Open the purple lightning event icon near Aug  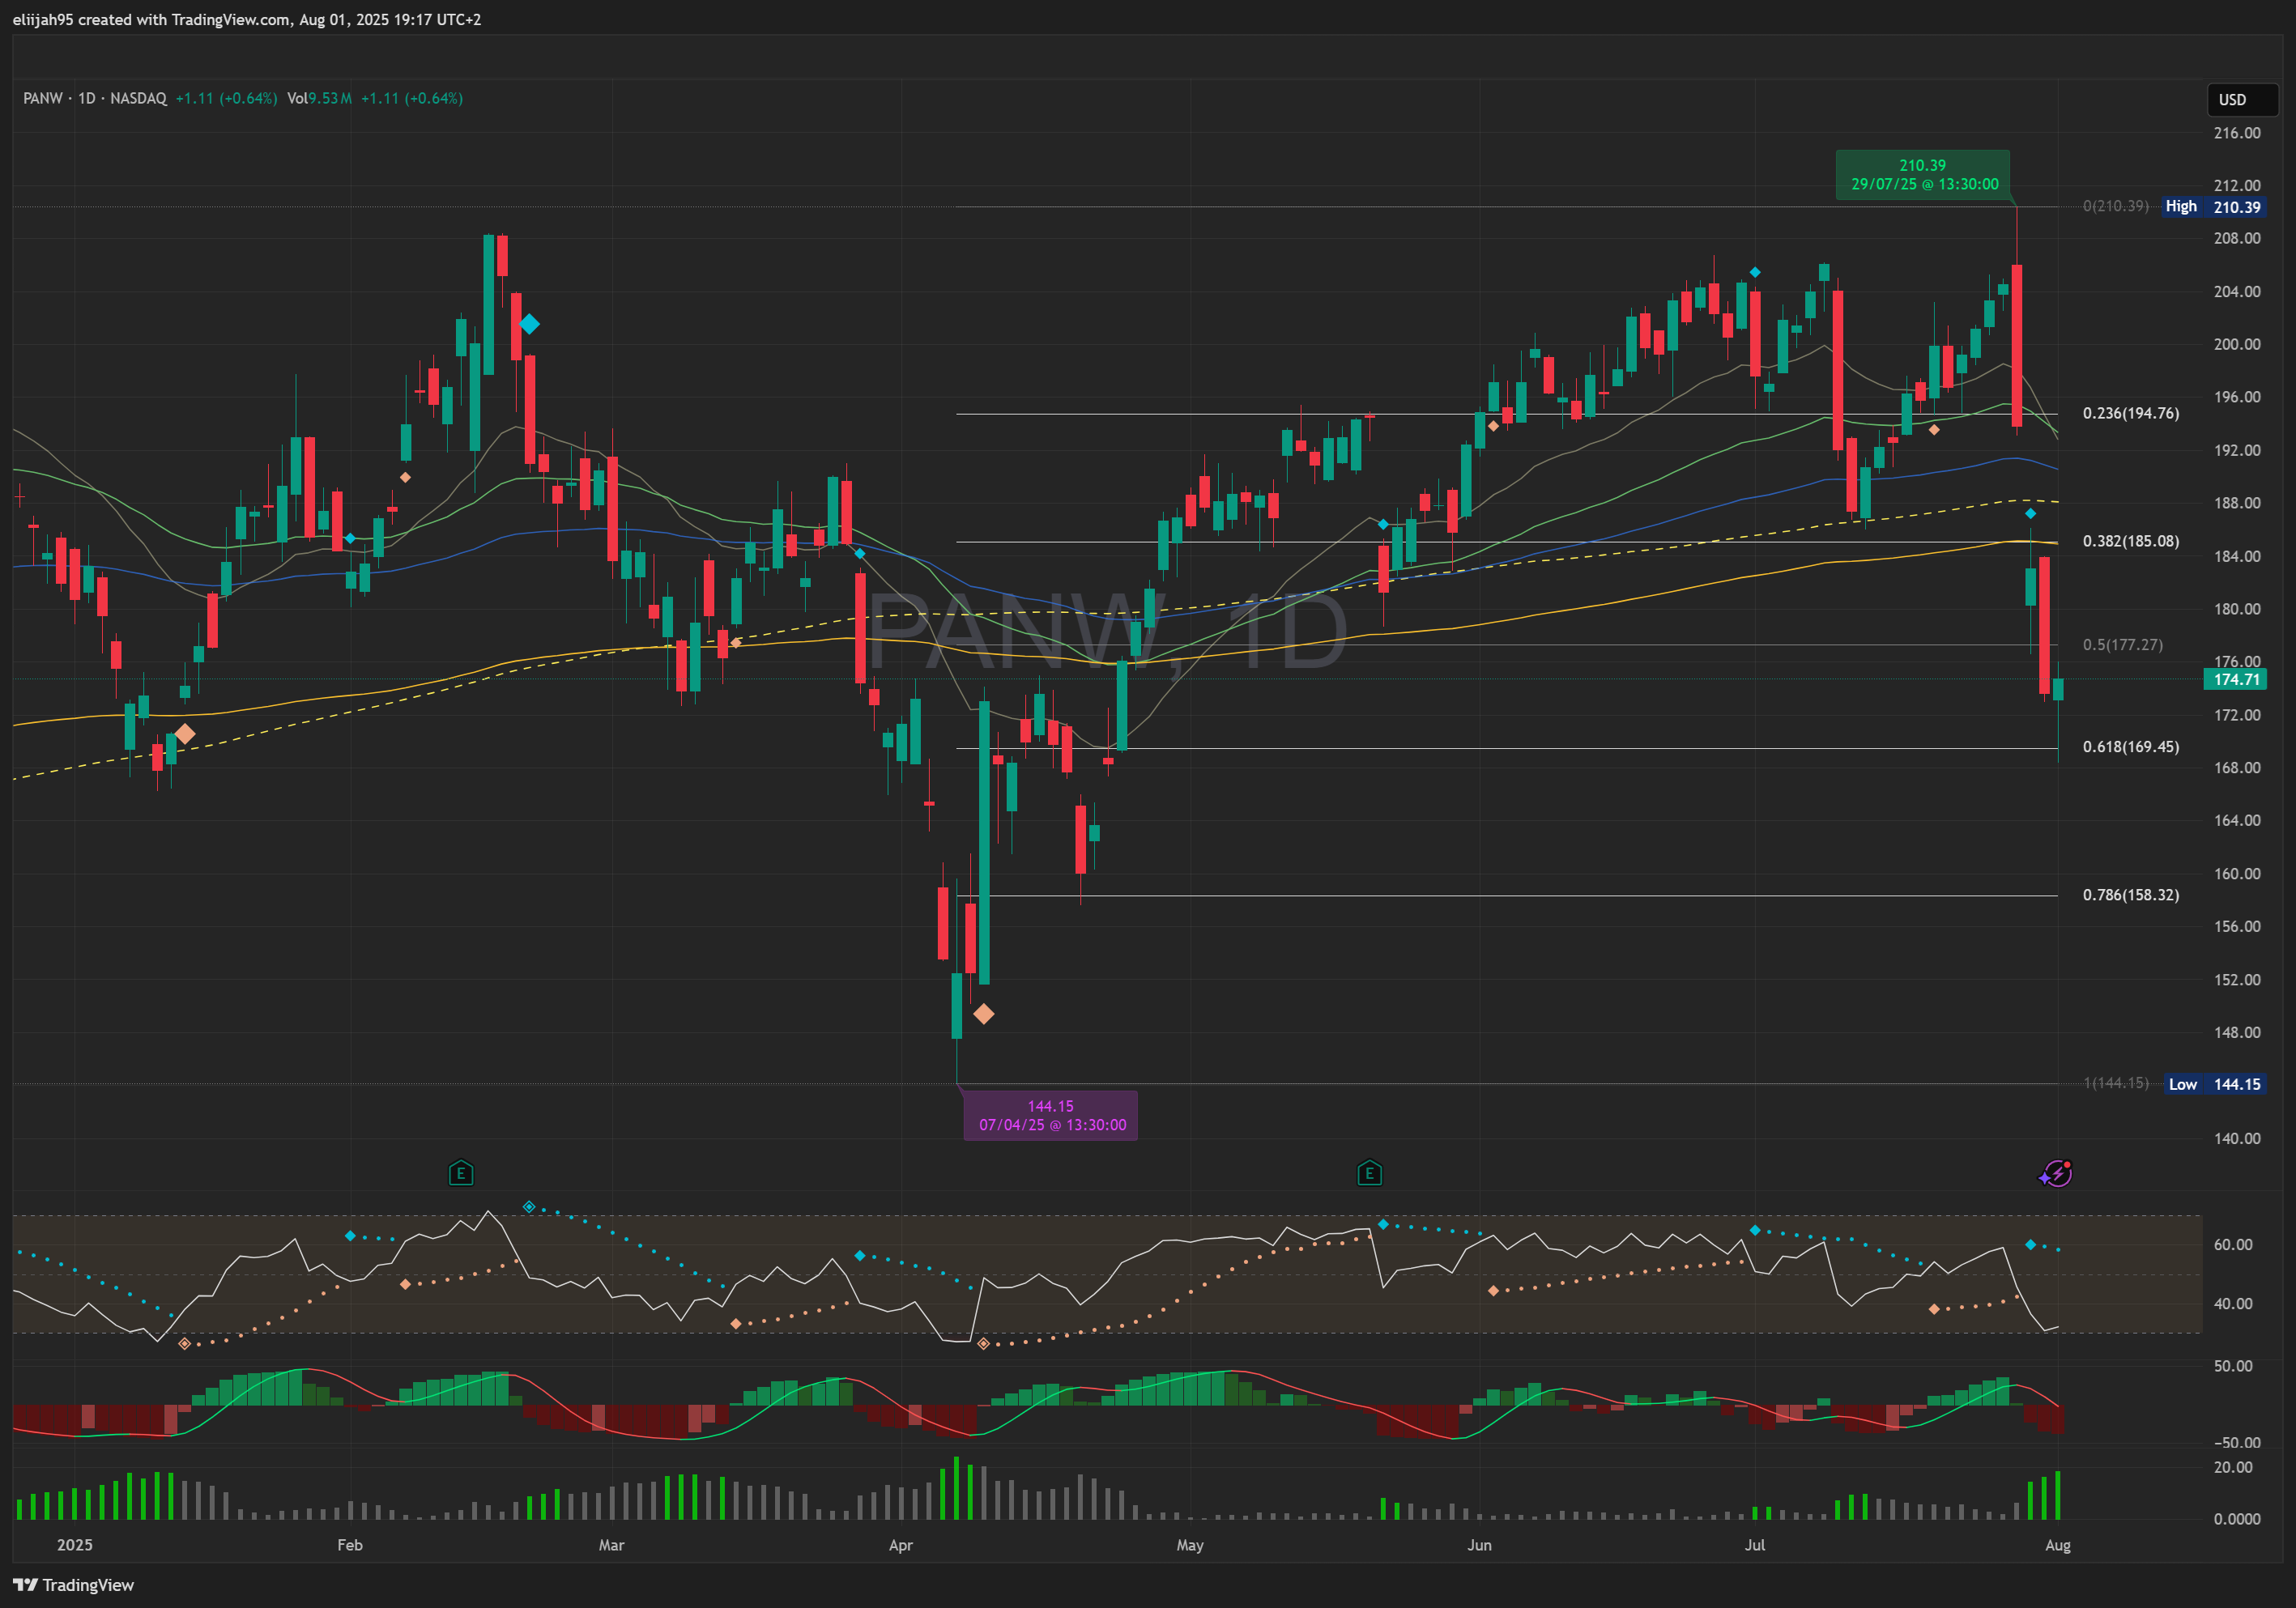[2056, 1173]
